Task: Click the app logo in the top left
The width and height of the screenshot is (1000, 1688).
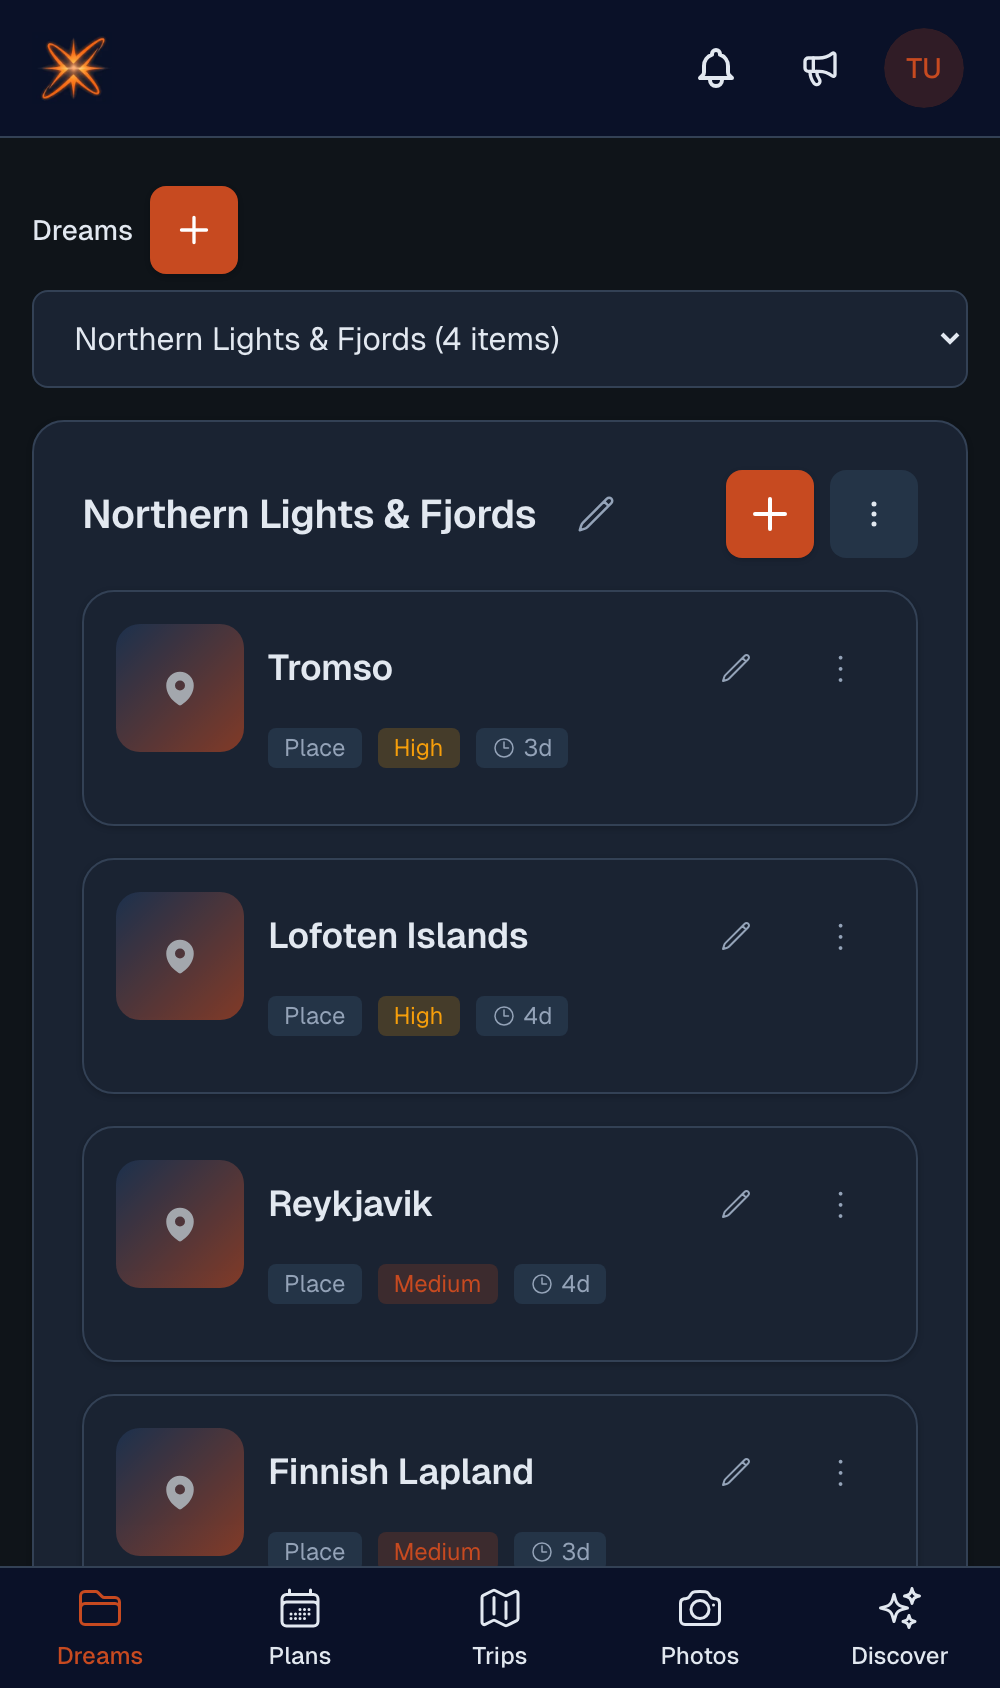Action: tap(72, 68)
